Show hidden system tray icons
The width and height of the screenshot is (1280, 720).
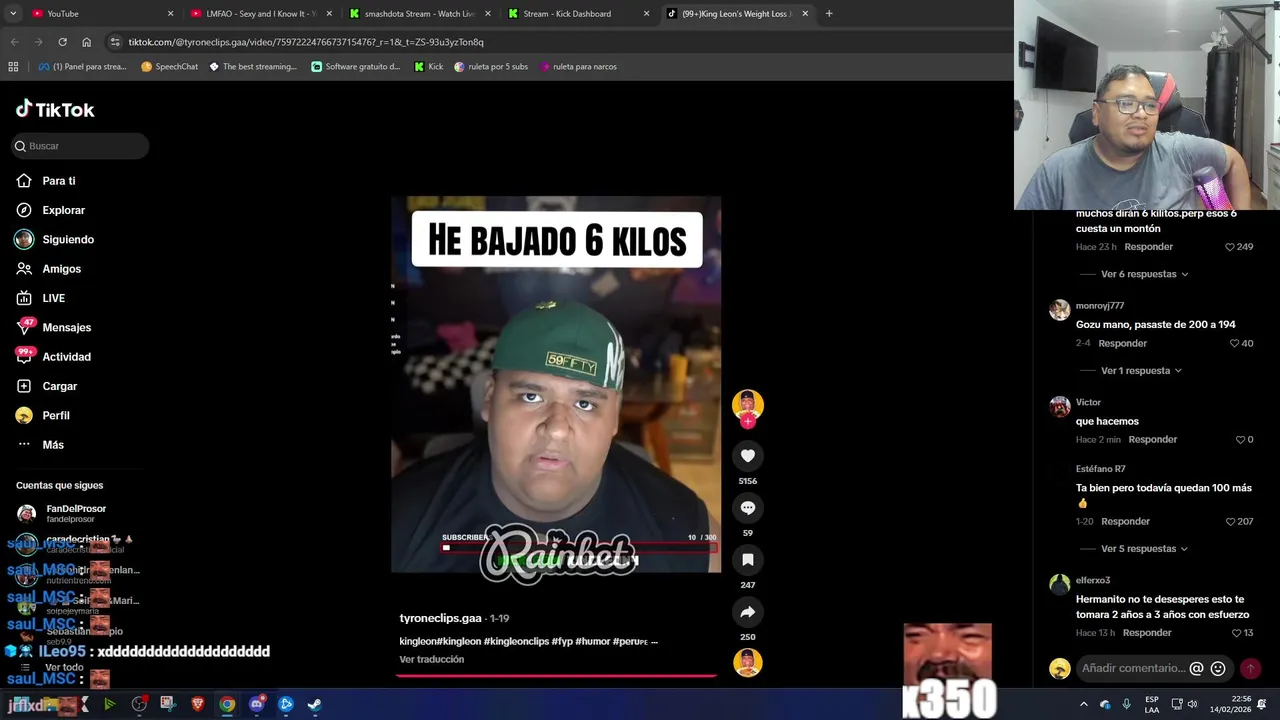coord(1083,704)
